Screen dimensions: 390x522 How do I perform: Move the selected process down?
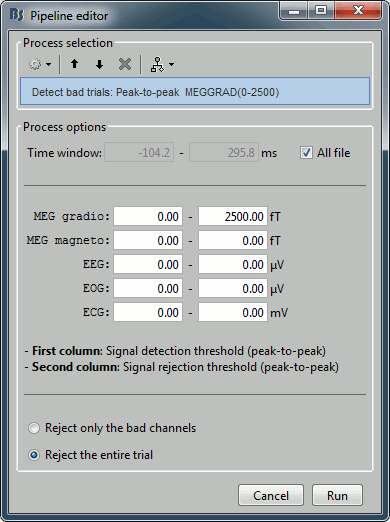[x=99, y=64]
